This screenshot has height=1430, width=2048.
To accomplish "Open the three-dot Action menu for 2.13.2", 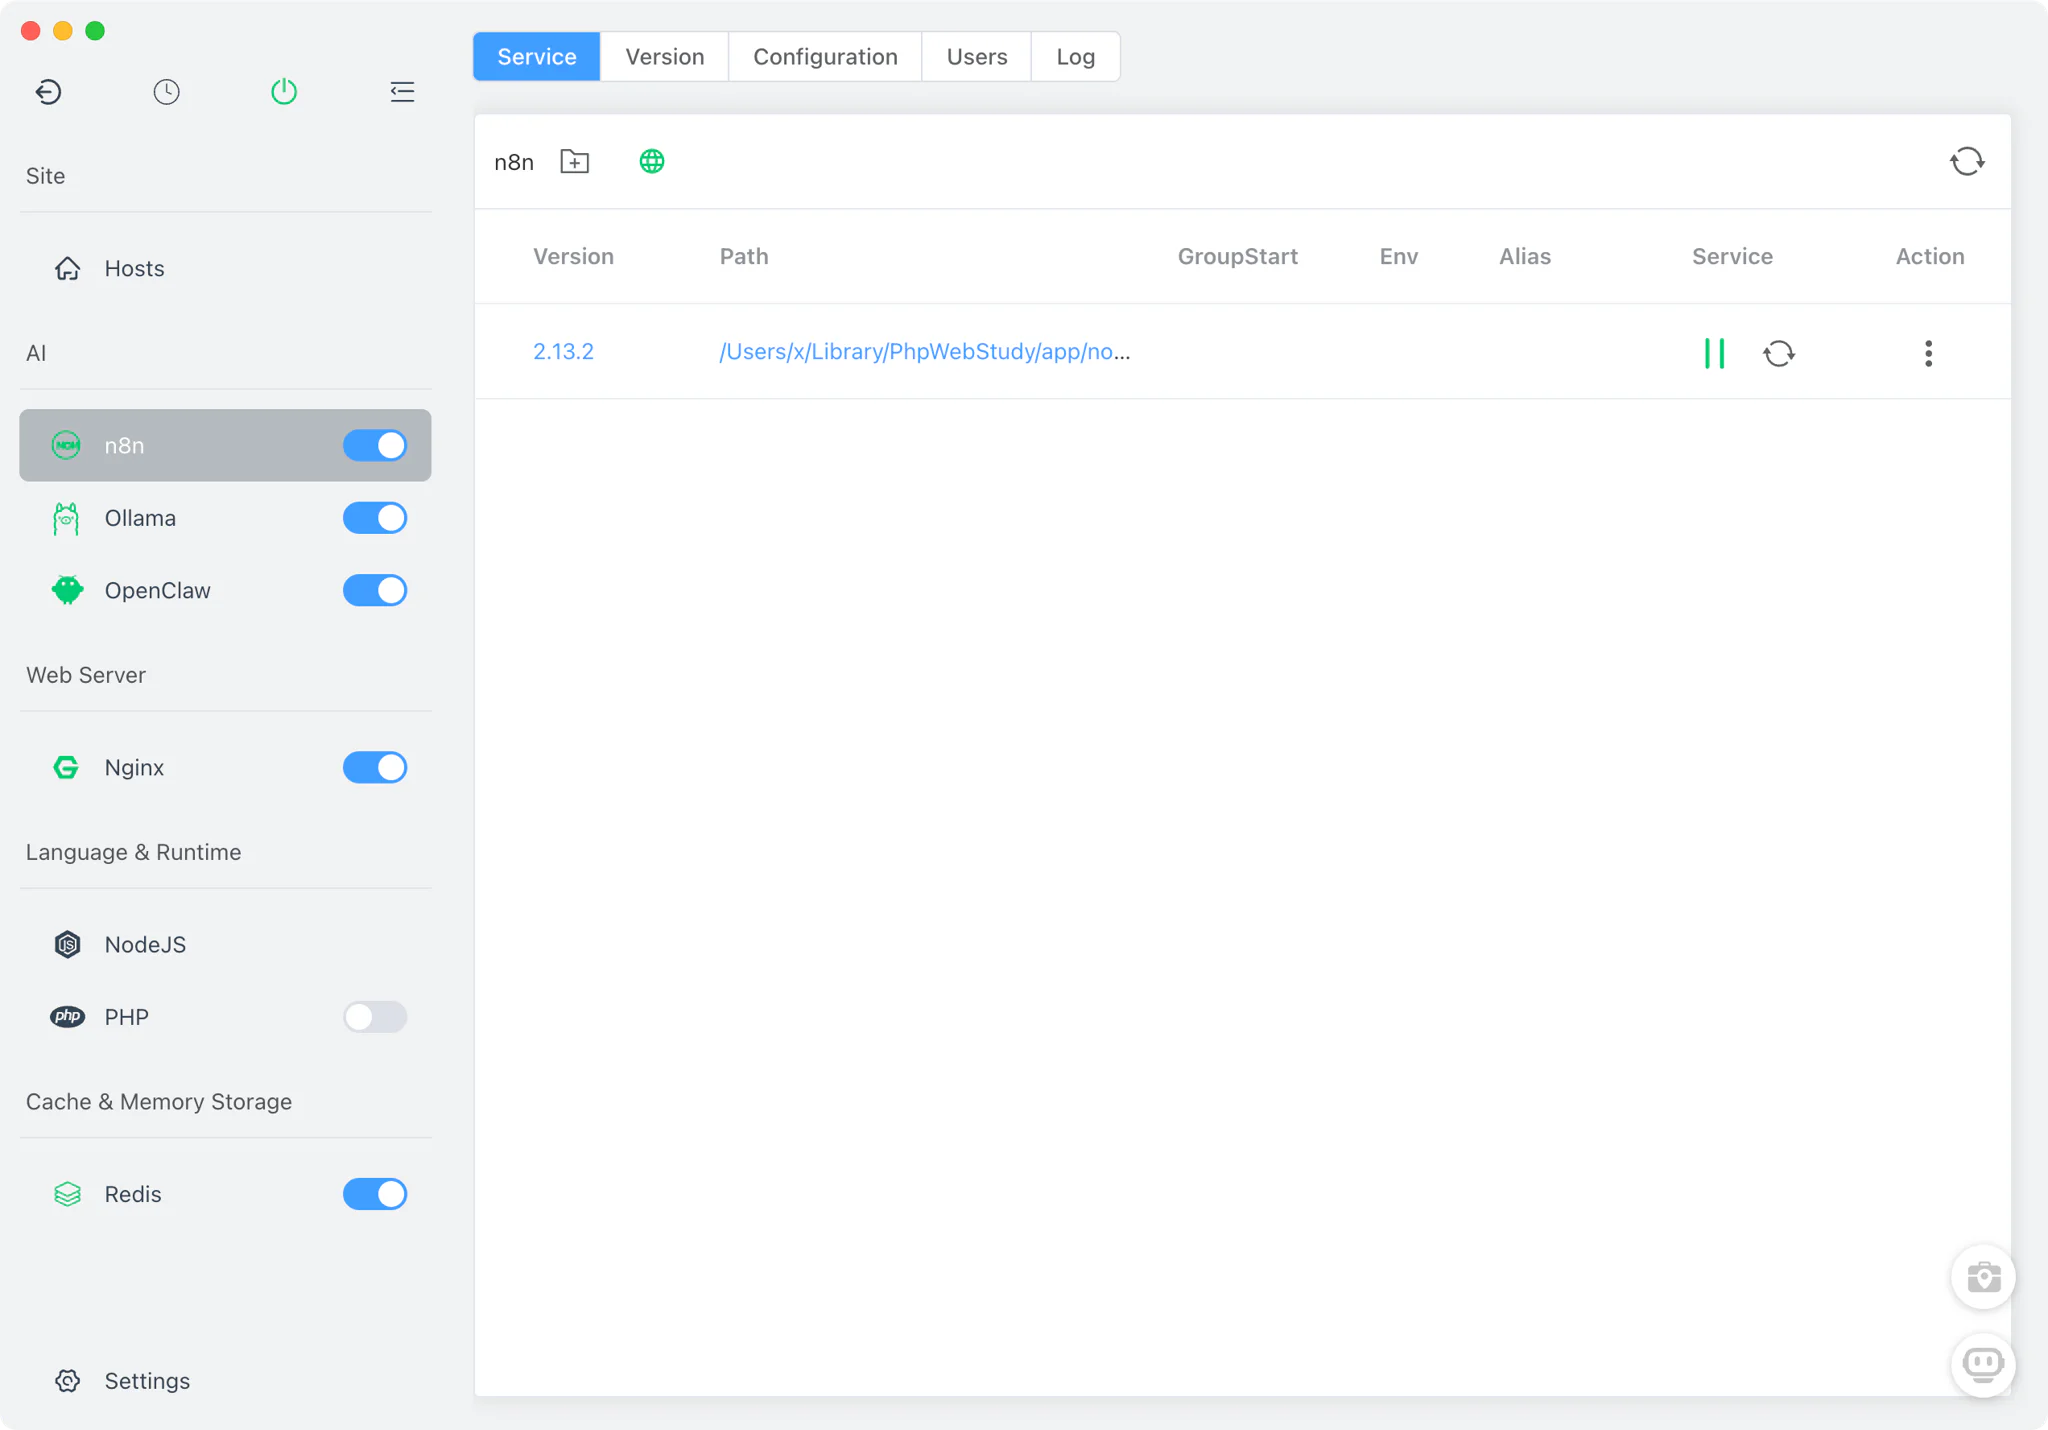I will point(1928,353).
